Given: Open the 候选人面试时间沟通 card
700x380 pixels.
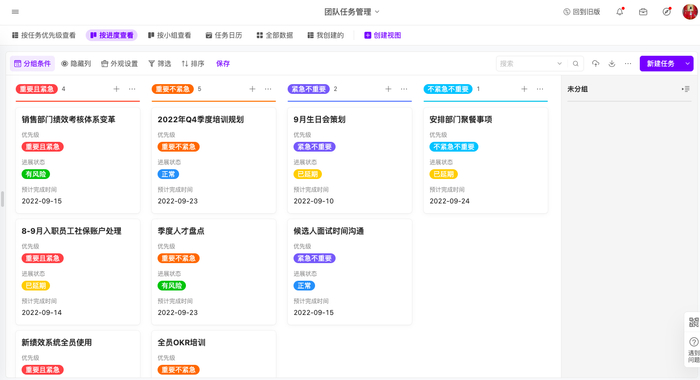Looking at the screenshot, I should [350, 272].
